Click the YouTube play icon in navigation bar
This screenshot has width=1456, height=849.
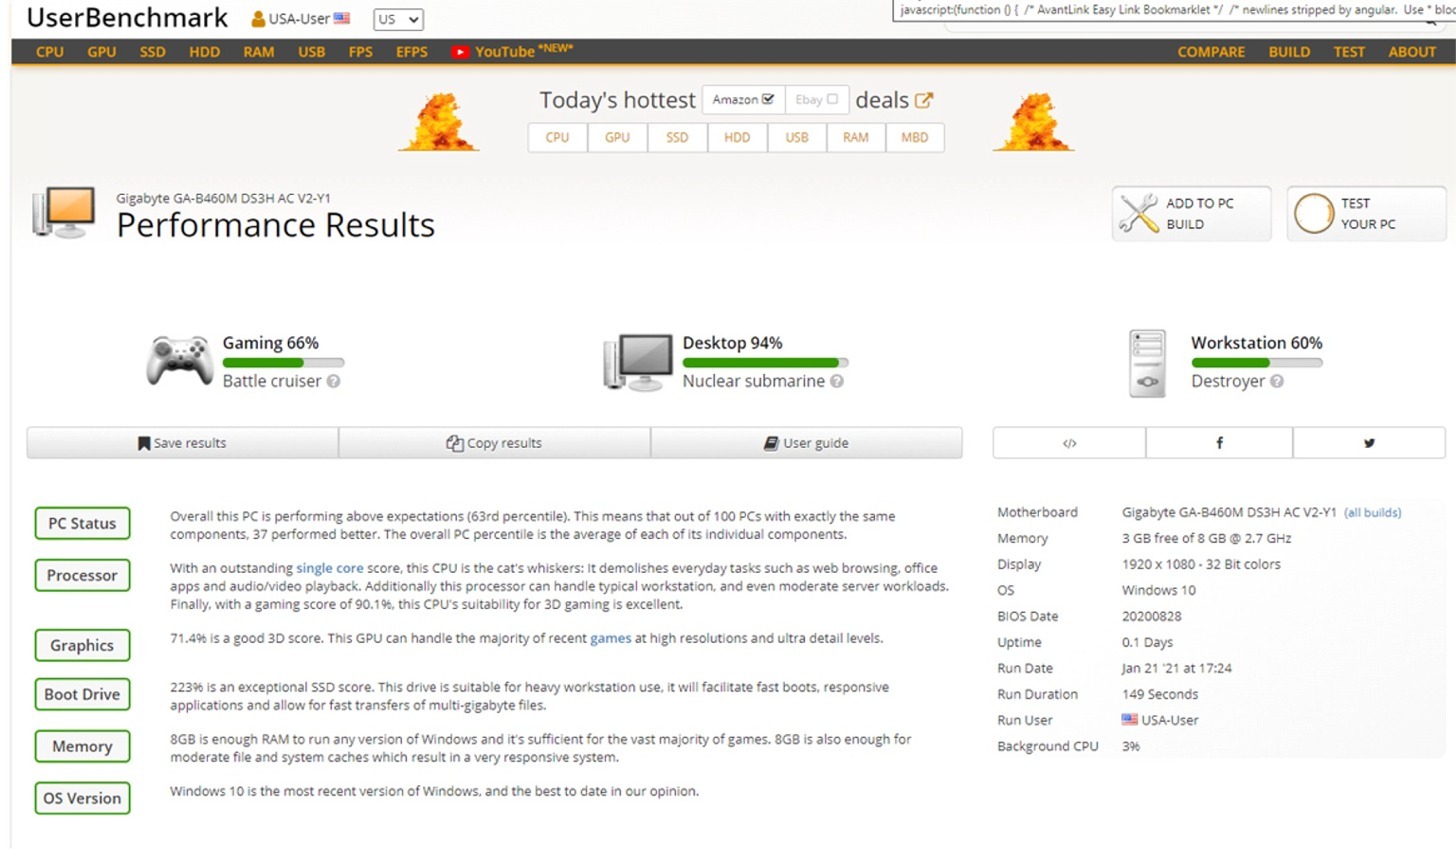click(x=460, y=52)
